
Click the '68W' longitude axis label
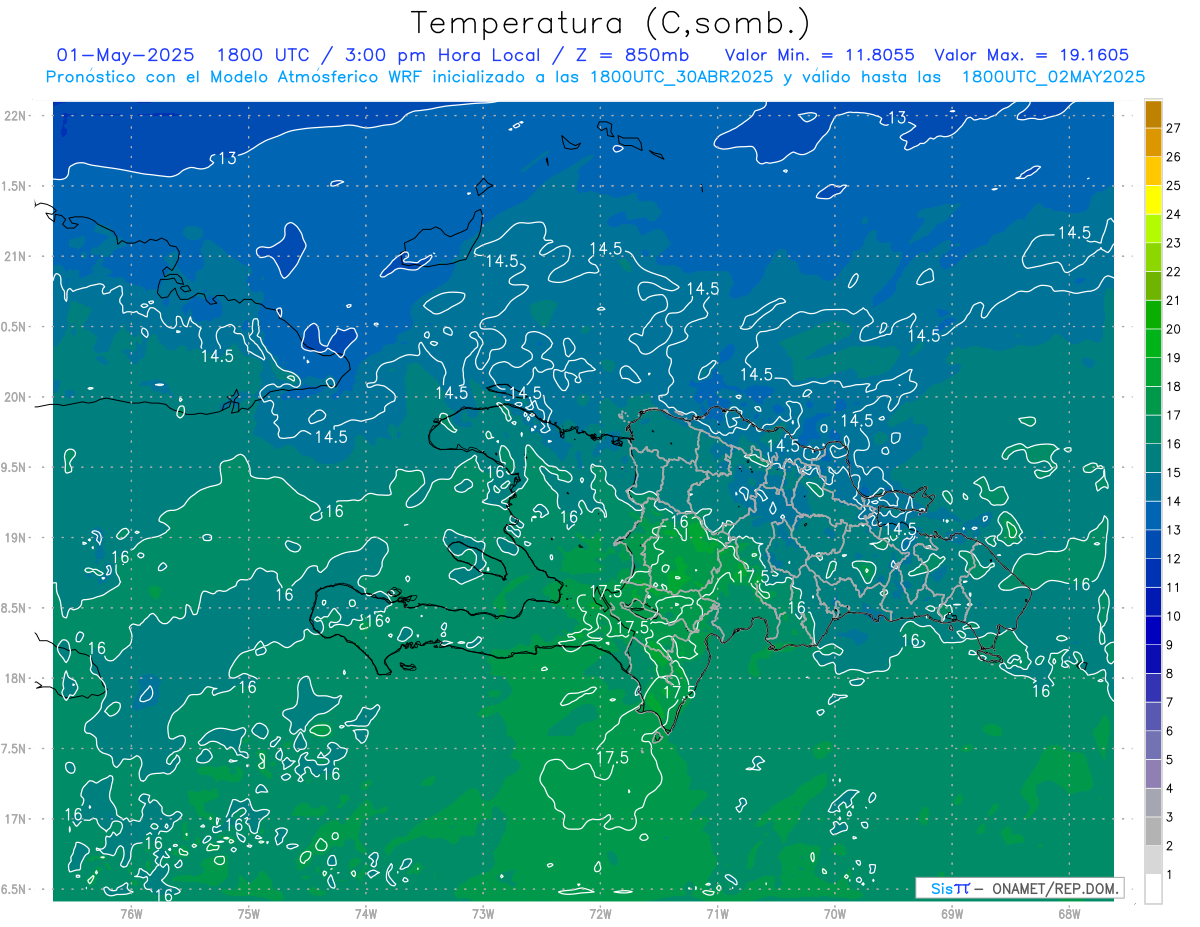pos(1069,913)
